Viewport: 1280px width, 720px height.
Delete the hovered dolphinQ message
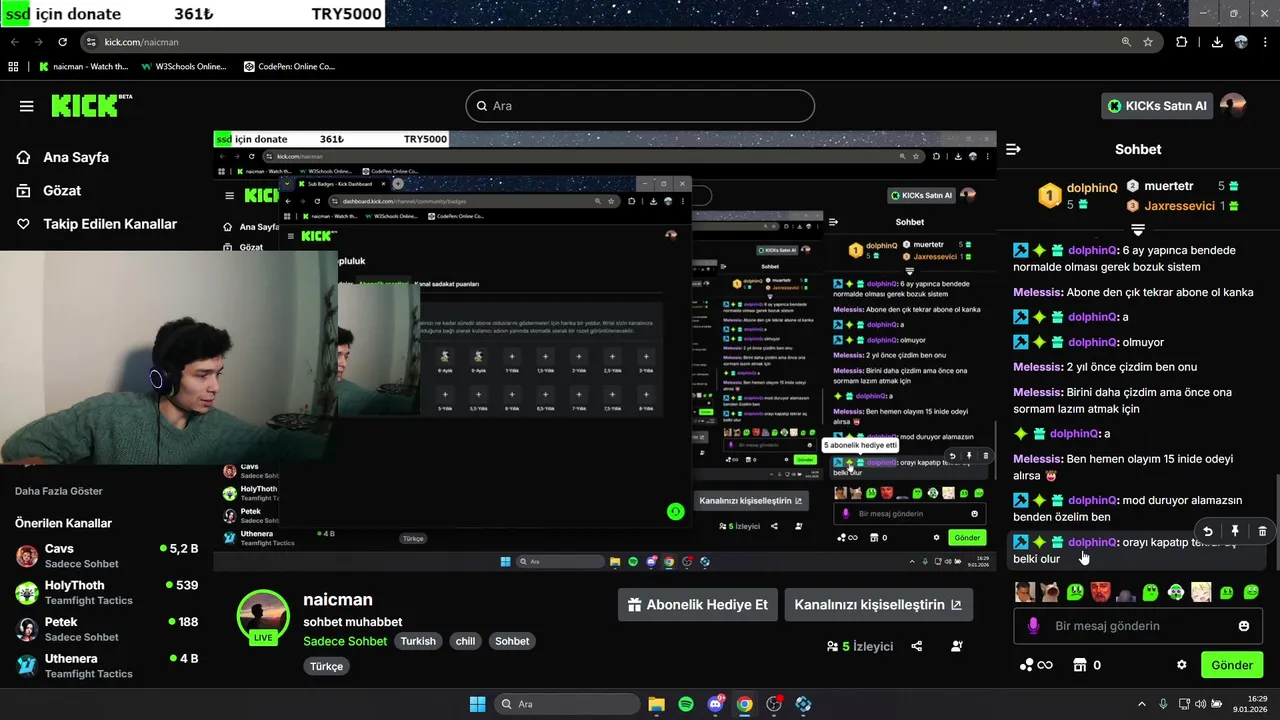tap(1262, 532)
